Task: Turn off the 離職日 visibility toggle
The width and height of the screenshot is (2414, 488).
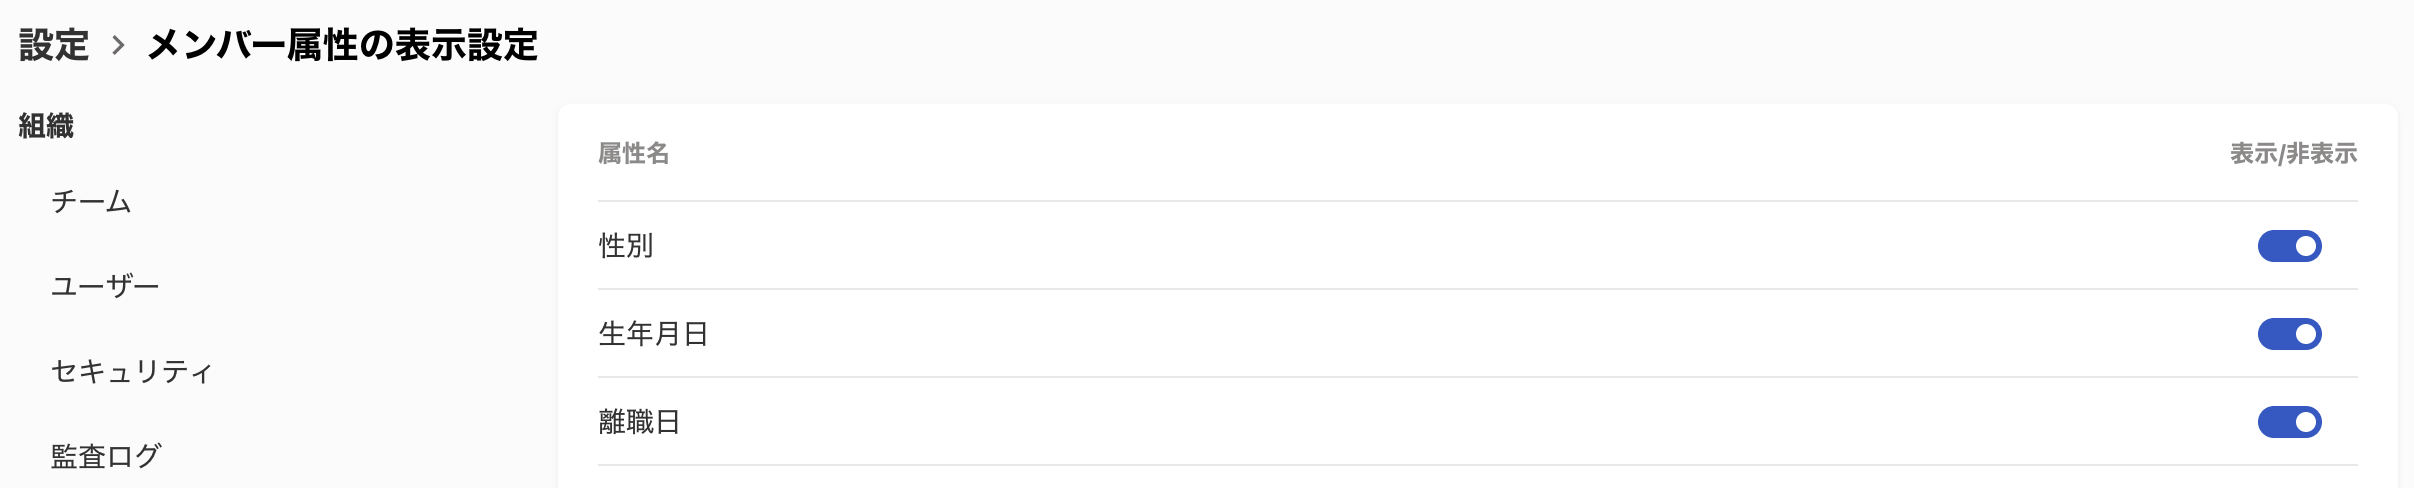Action: [x=2289, y=422]
